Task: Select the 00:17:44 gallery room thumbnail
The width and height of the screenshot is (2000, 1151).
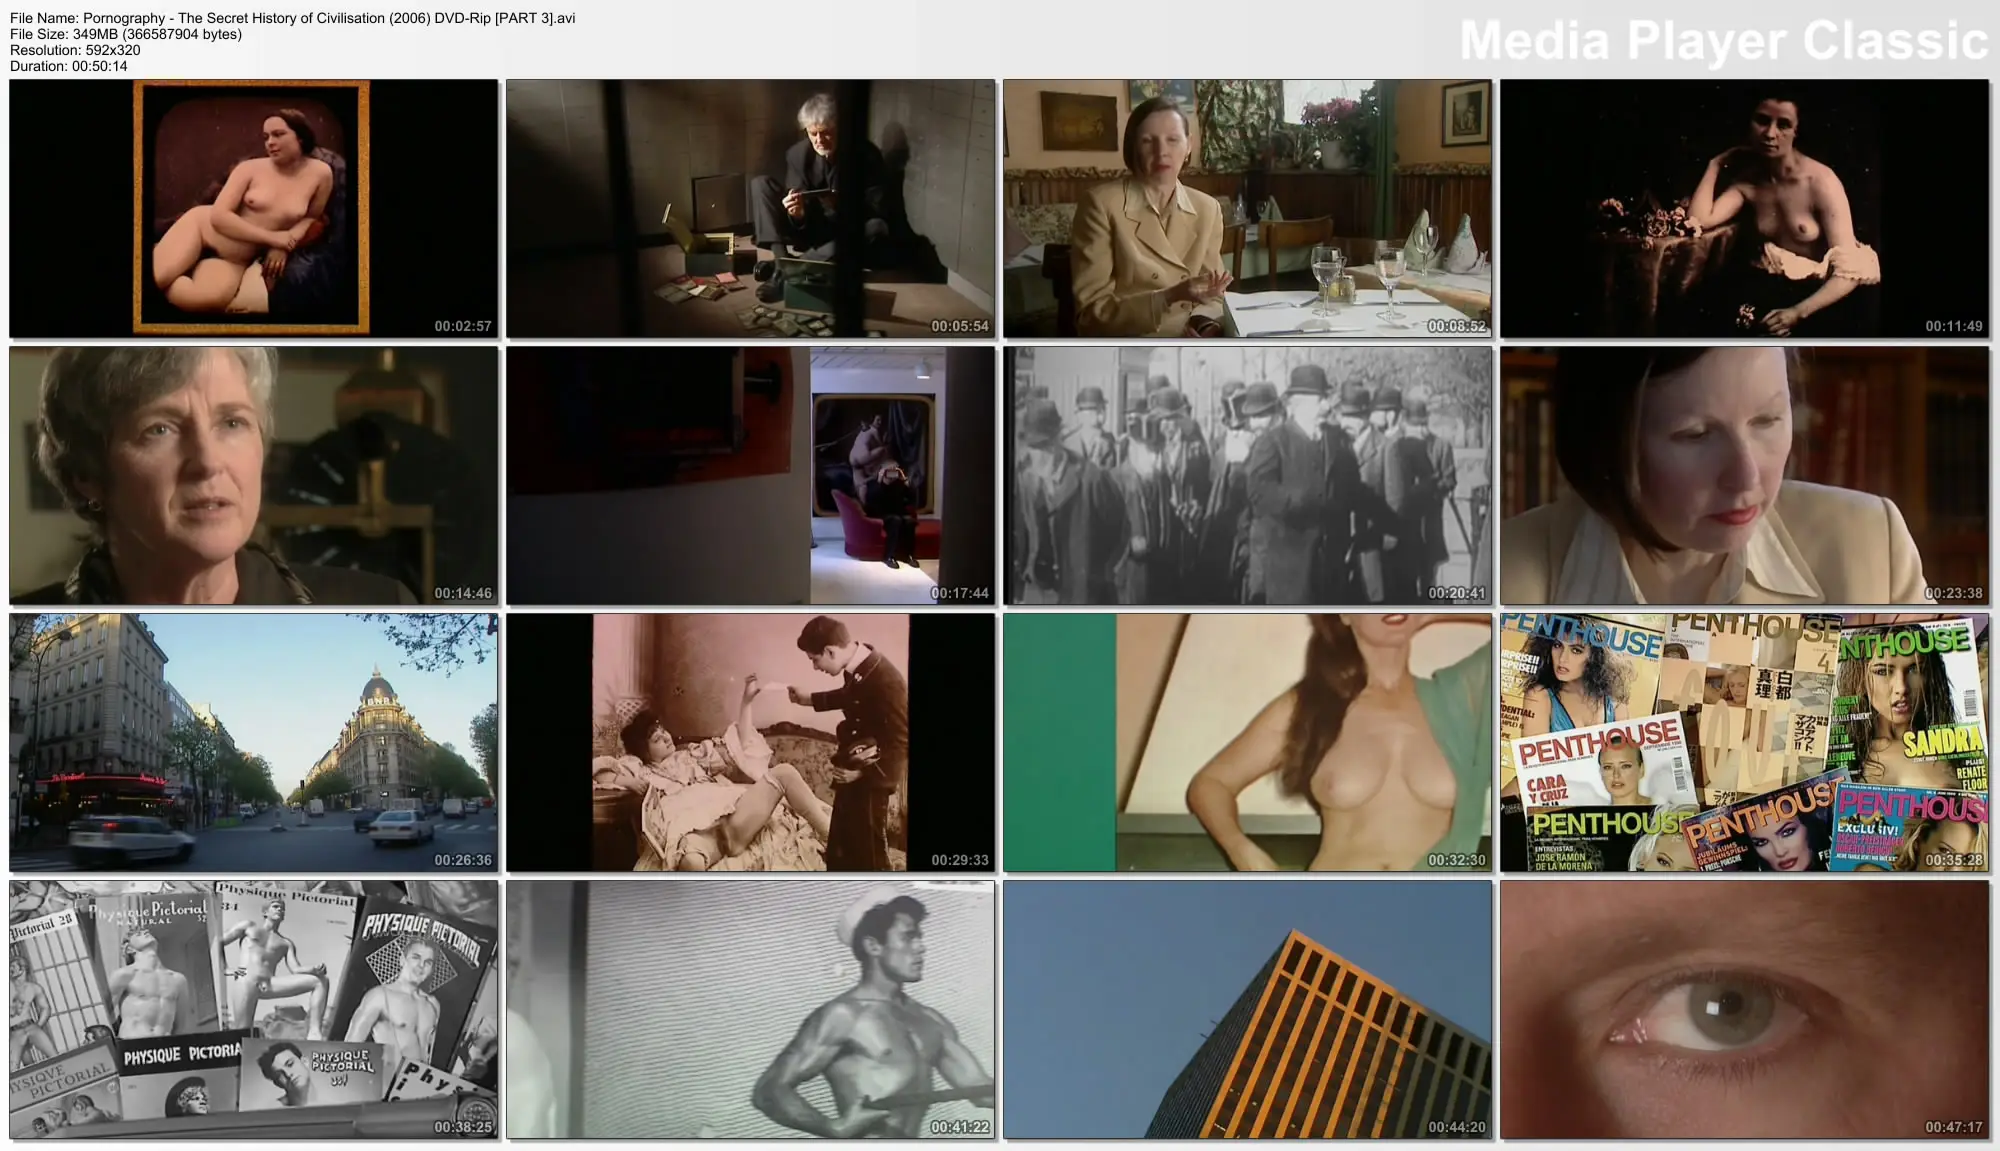Action: pyautogui.click(x=751, y=475)
